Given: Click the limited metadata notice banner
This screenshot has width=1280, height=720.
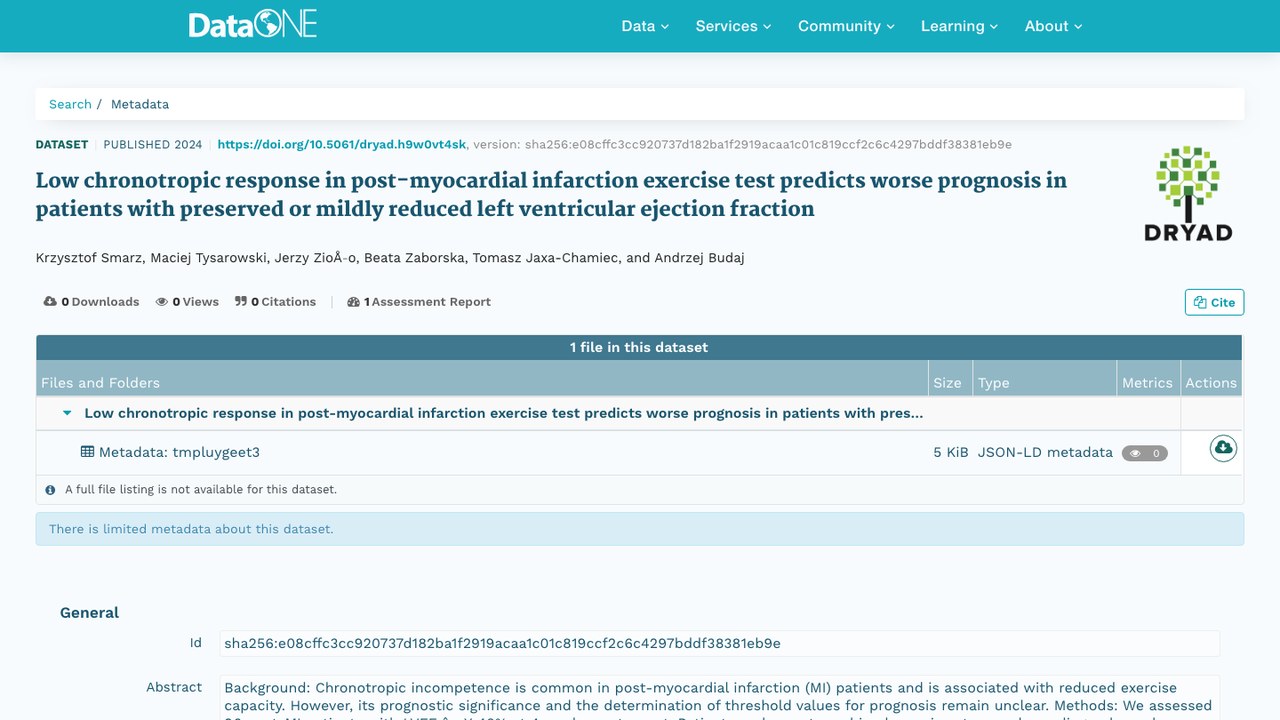Looking at the screenshot, I should 640,529.
